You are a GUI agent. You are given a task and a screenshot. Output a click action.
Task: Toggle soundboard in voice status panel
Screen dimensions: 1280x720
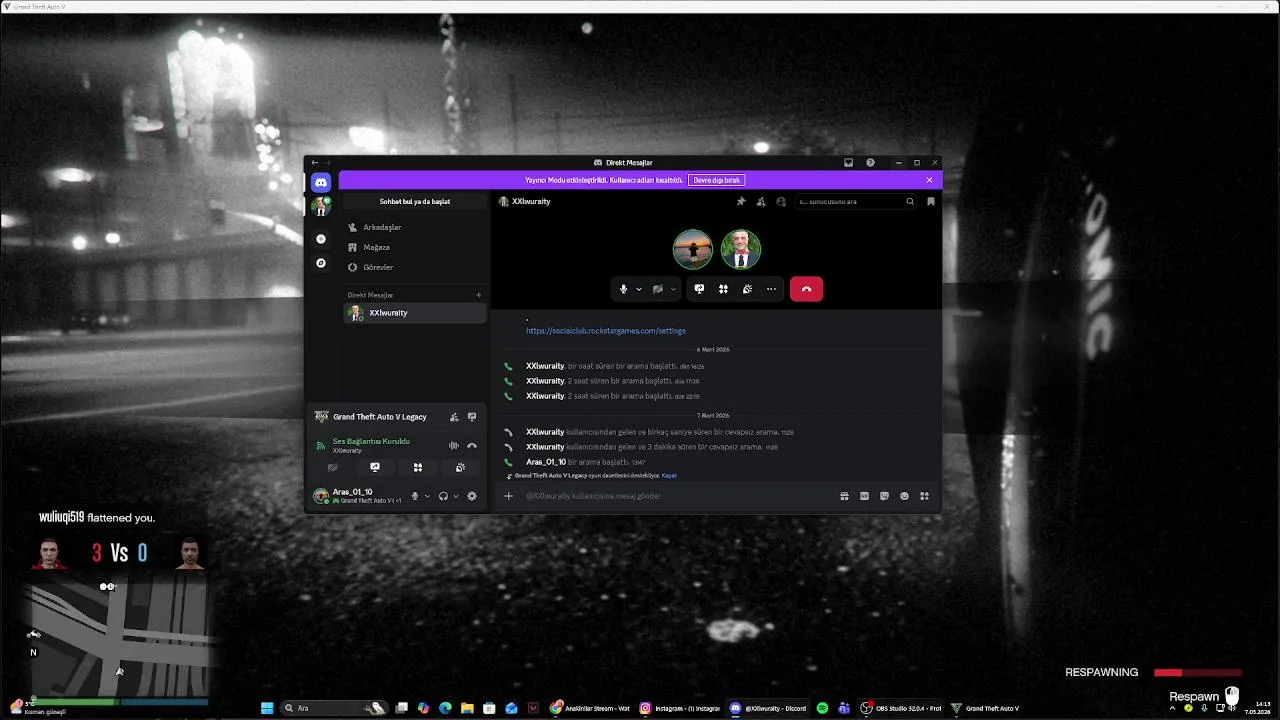pos(460,467)
